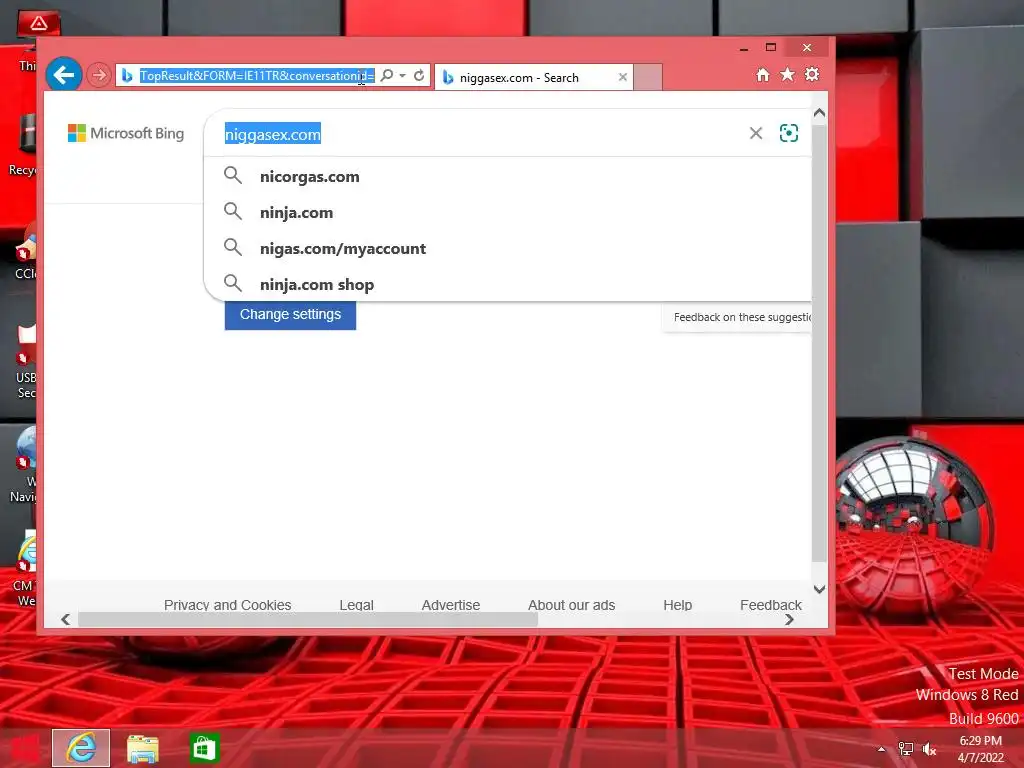The height and width of the screenshot is (768, 1024).
Task: Open the Help footer link
Action: [x=677, y=605]
